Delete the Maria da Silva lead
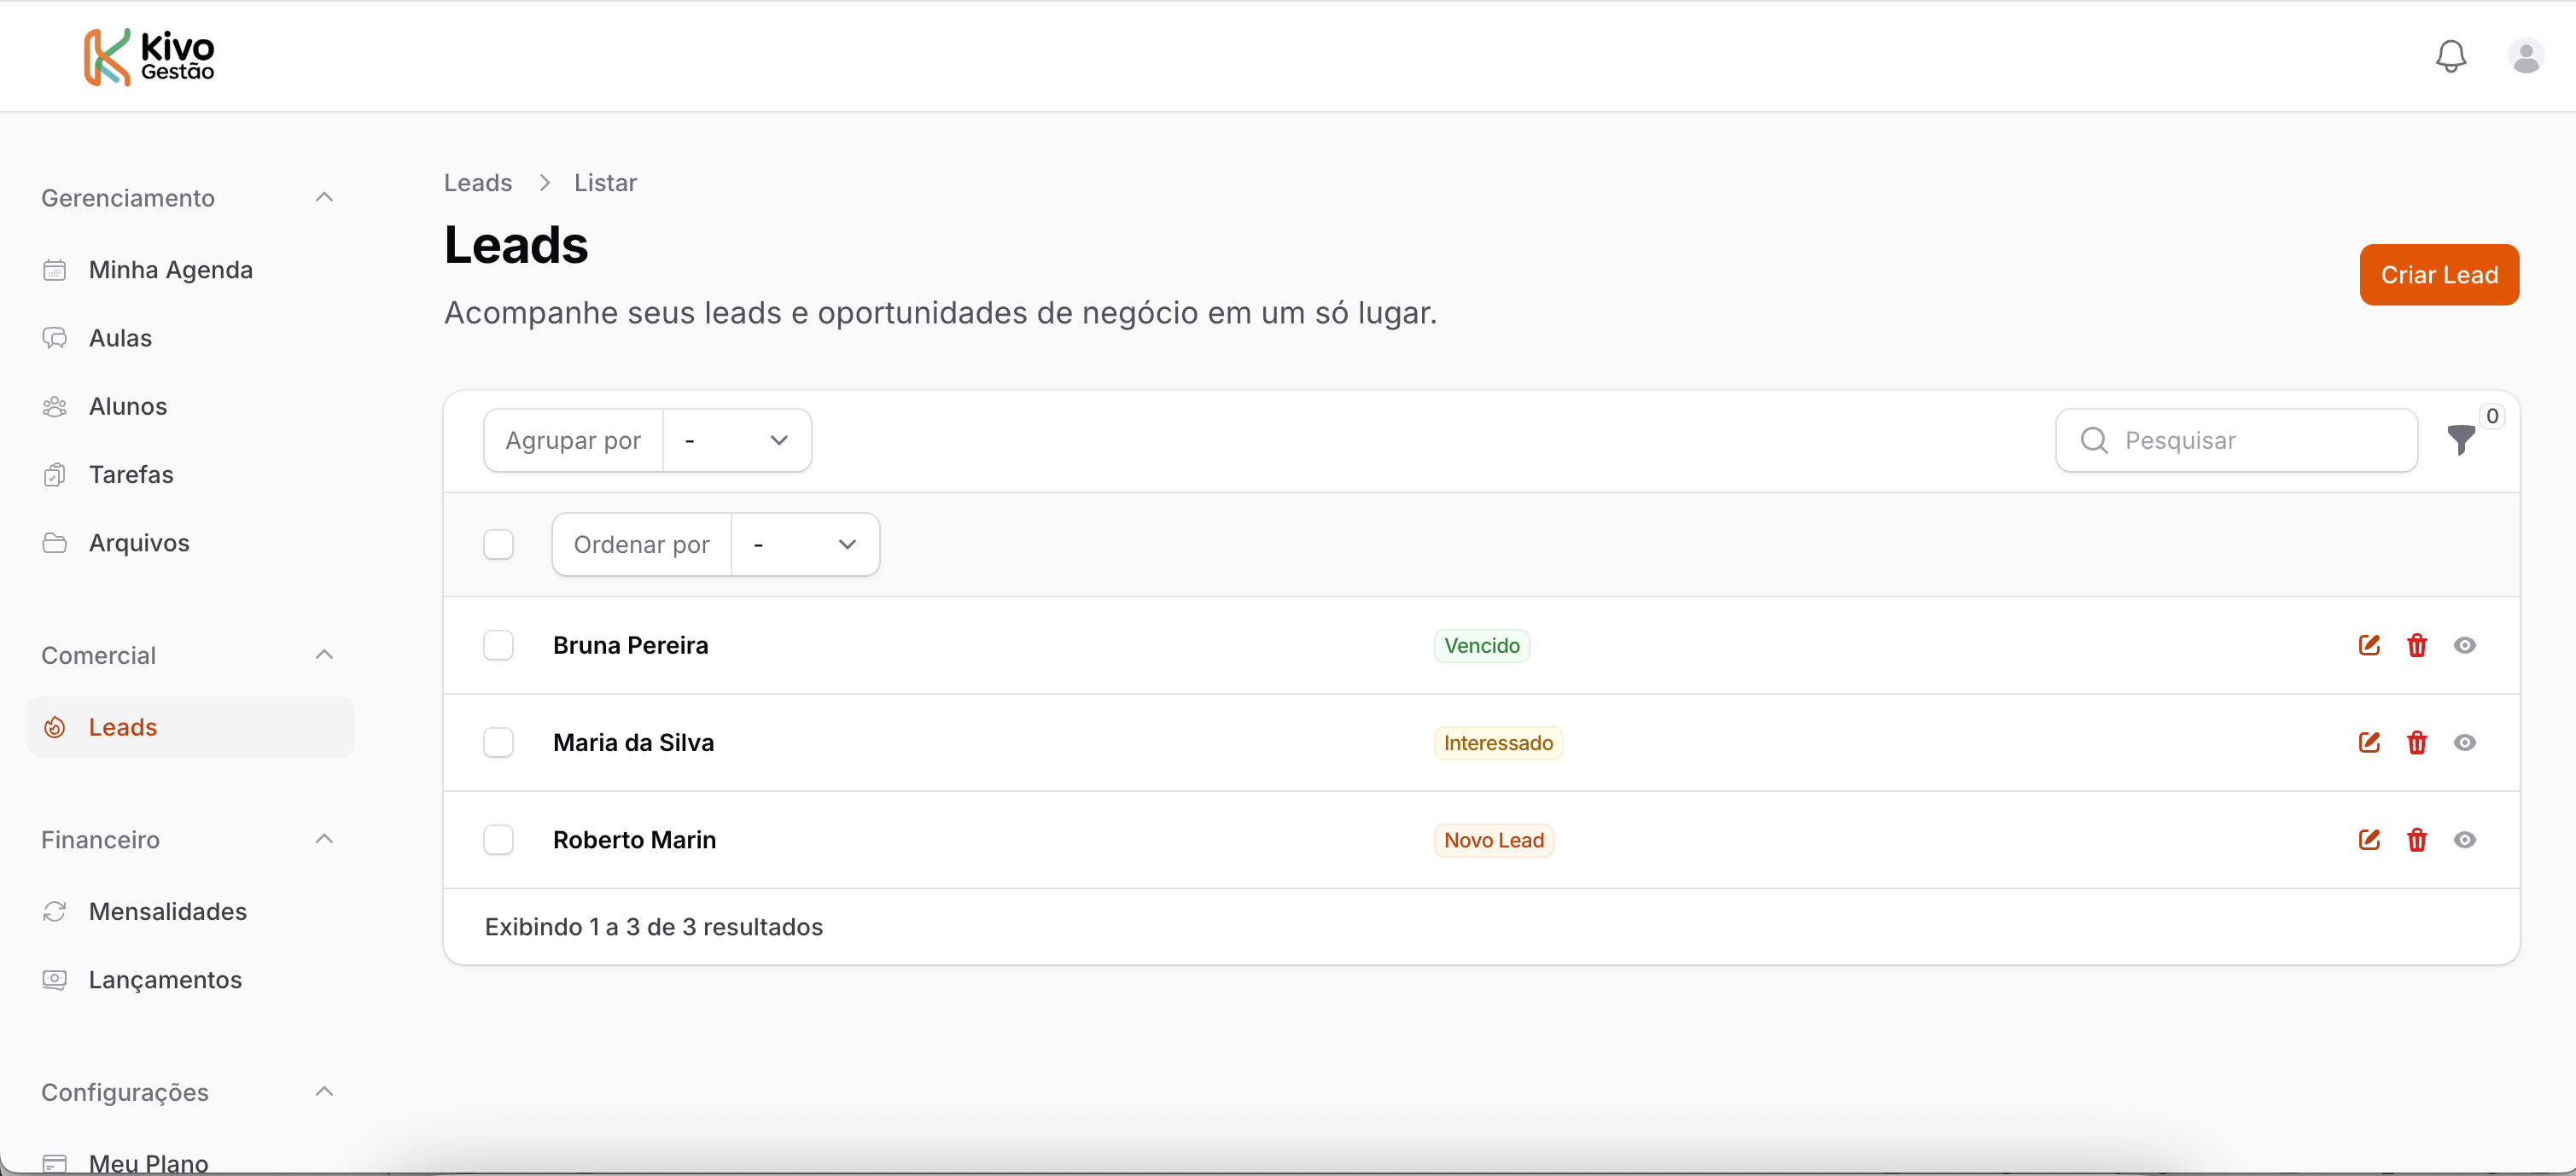Viewport: 2576px width, 1176px height. coord(2416,742)
